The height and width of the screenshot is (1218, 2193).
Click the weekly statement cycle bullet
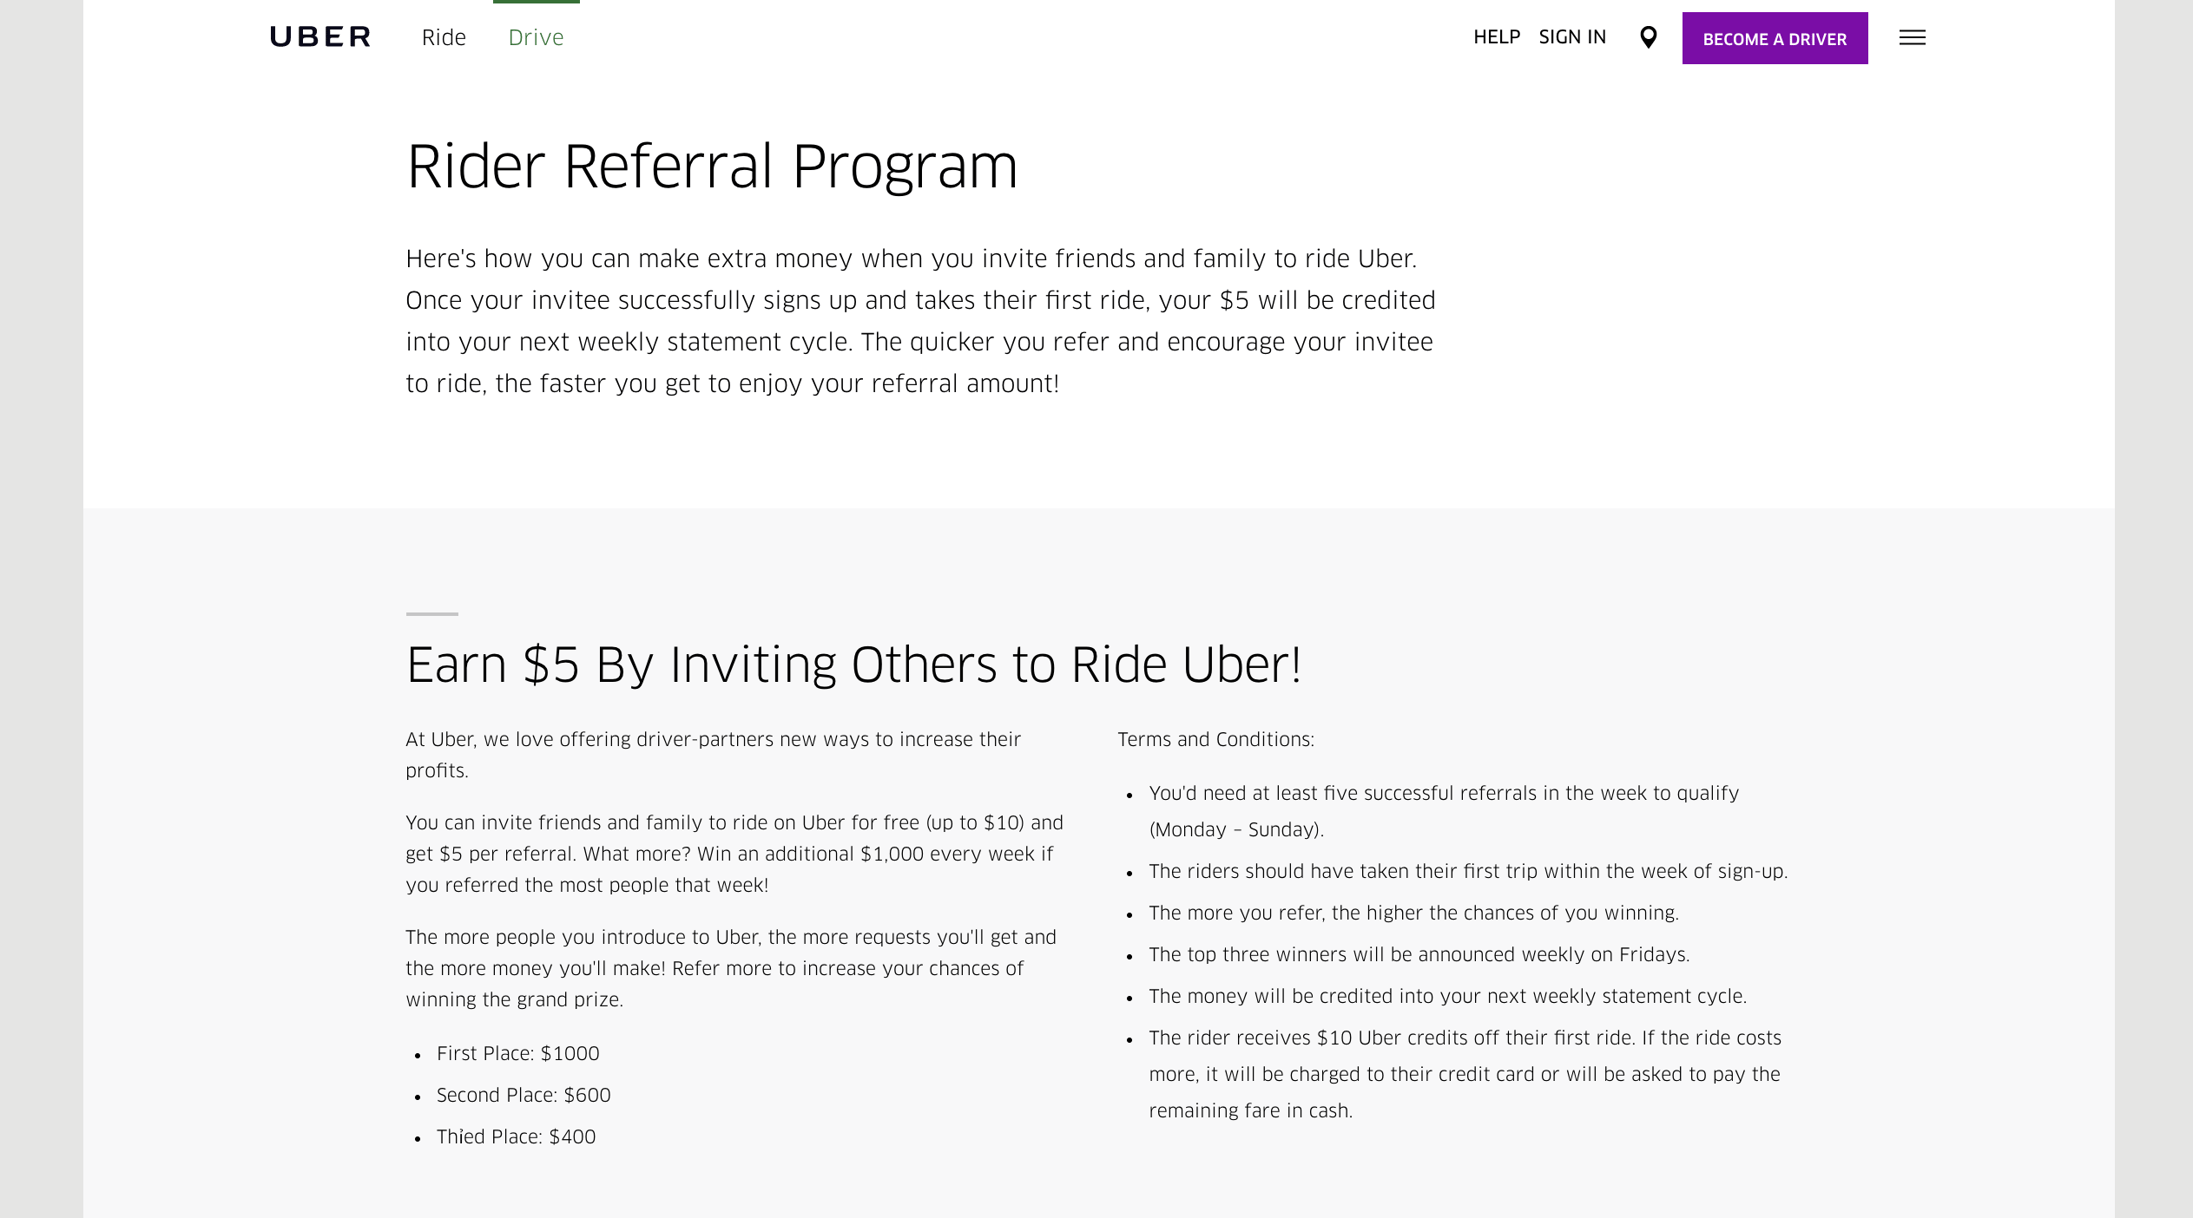coord(1447,997)
